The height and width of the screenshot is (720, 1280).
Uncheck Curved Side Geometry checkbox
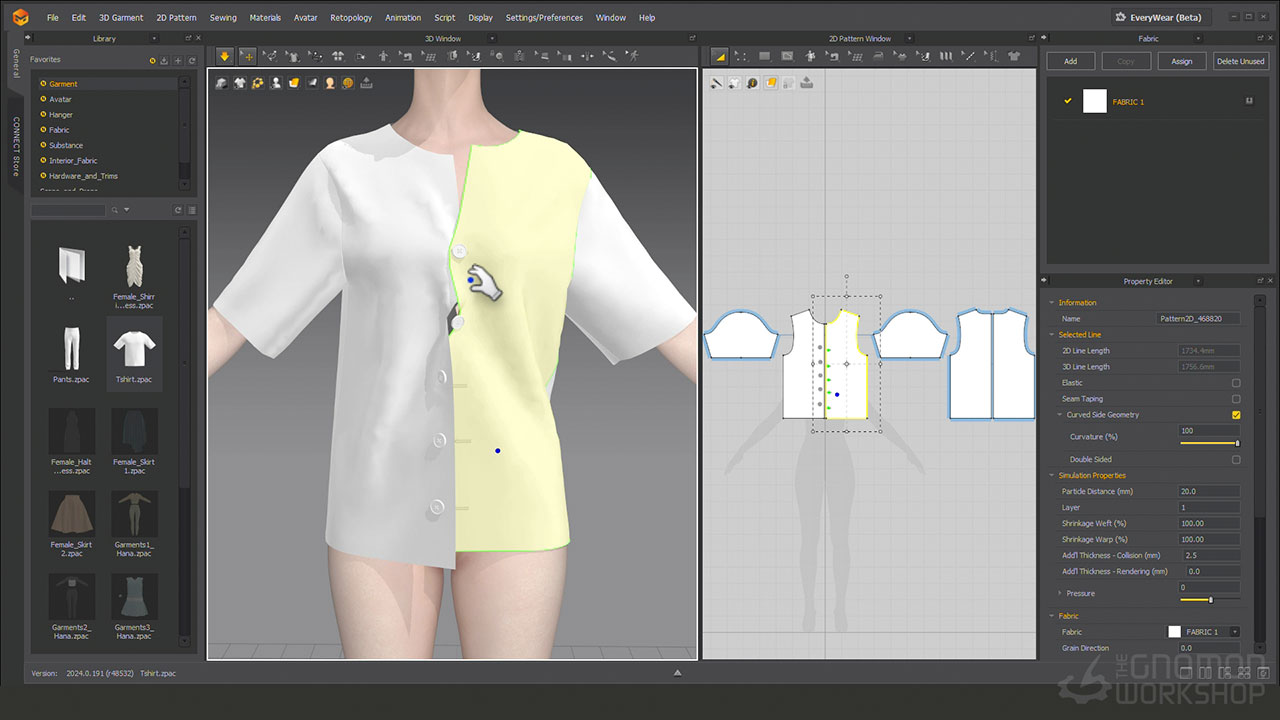(1236, 415)
